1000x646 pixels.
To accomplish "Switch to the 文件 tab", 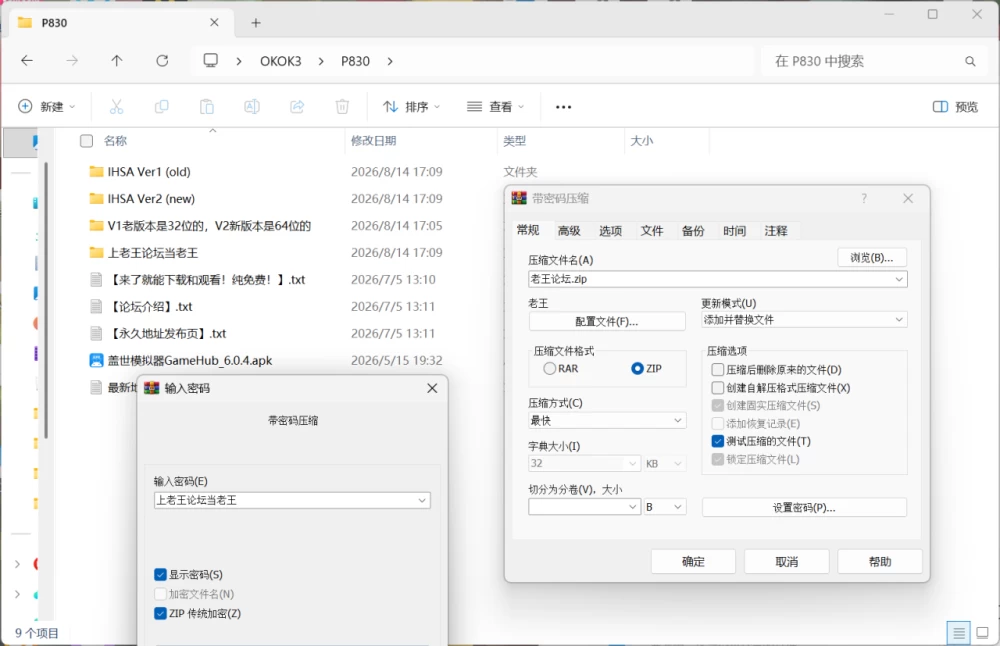I will coord(652,231).
